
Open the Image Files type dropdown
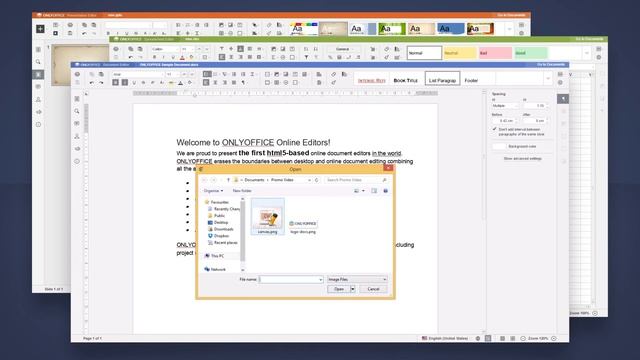coord(357,279)
